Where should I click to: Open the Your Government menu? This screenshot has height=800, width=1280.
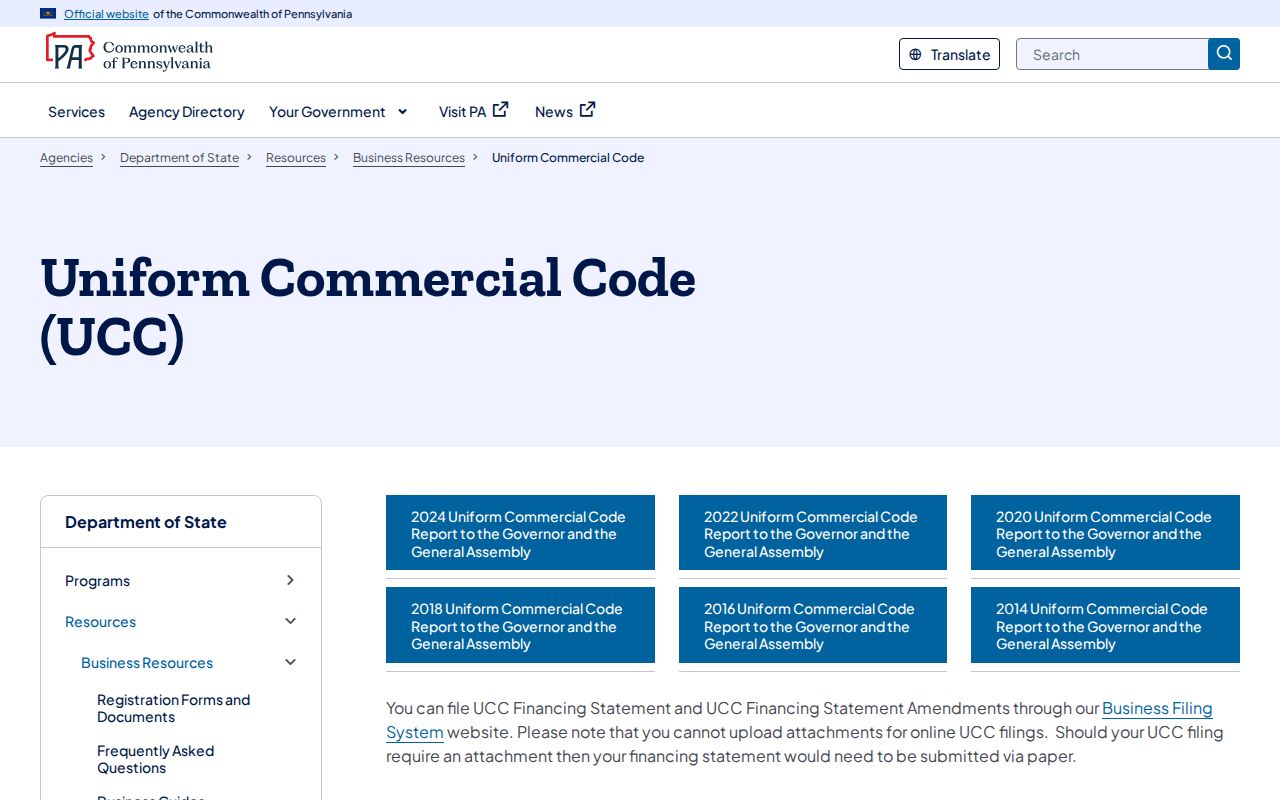tap(327, 112)
